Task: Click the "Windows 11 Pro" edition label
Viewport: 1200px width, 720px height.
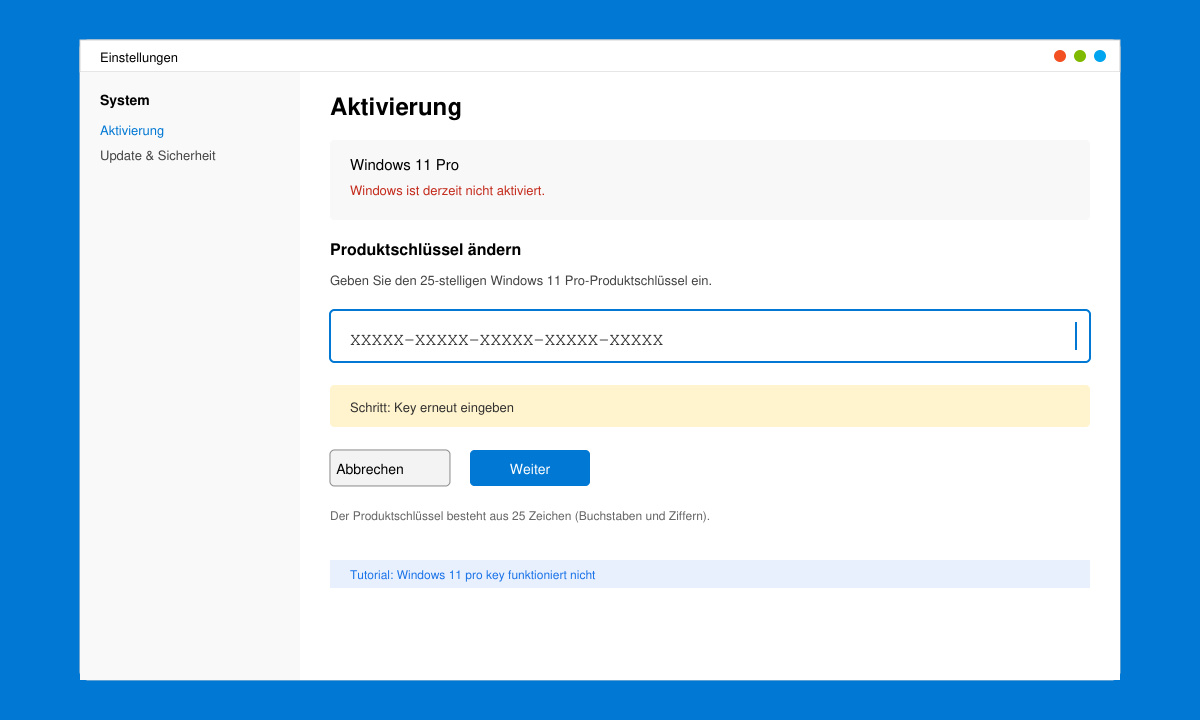Action: 404,165
